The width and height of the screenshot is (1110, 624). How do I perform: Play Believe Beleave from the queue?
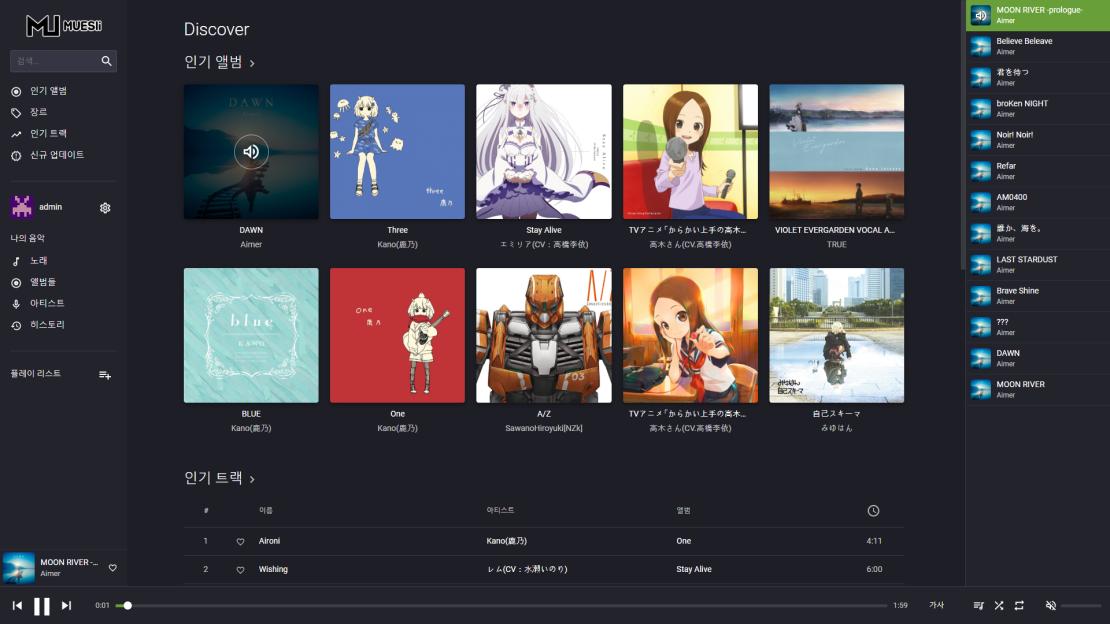1038,46
